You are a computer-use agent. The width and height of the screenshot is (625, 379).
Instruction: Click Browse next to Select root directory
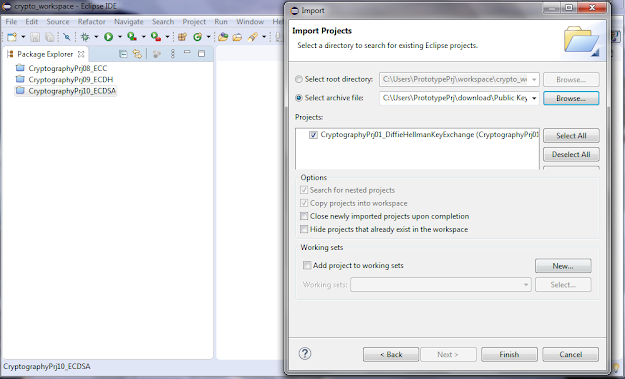tap(571, 79)
